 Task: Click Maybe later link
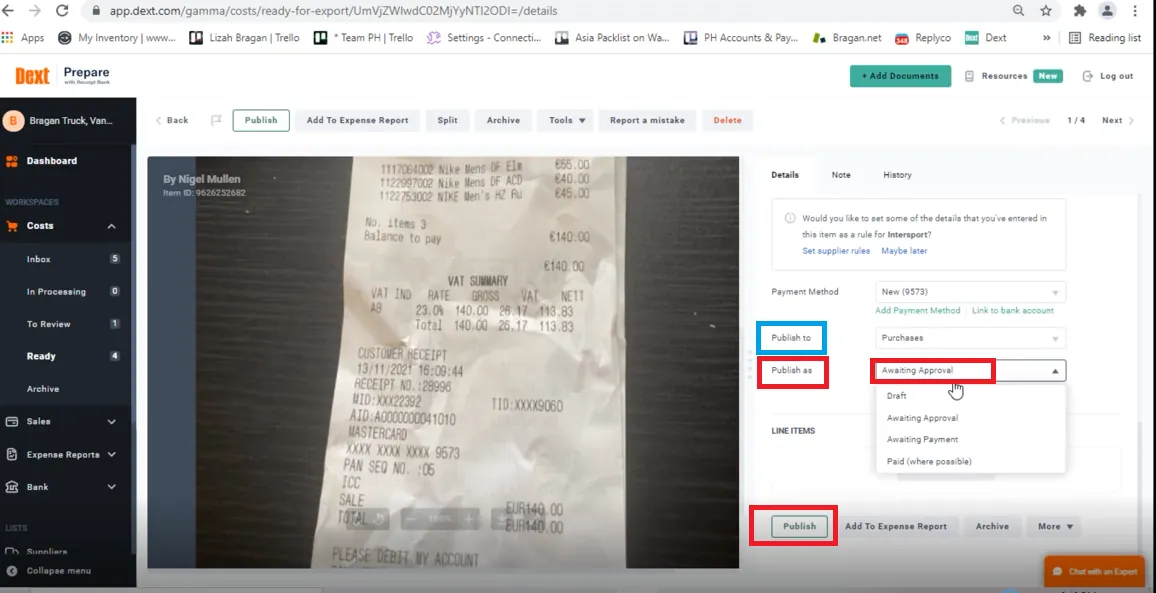tap(905, 251)
